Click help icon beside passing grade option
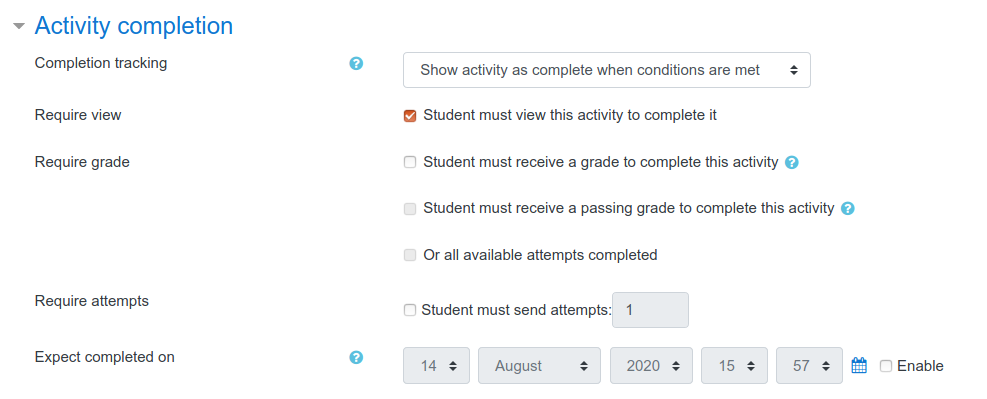987x399 pixels. pyautogui.click(x=848, y=208)
